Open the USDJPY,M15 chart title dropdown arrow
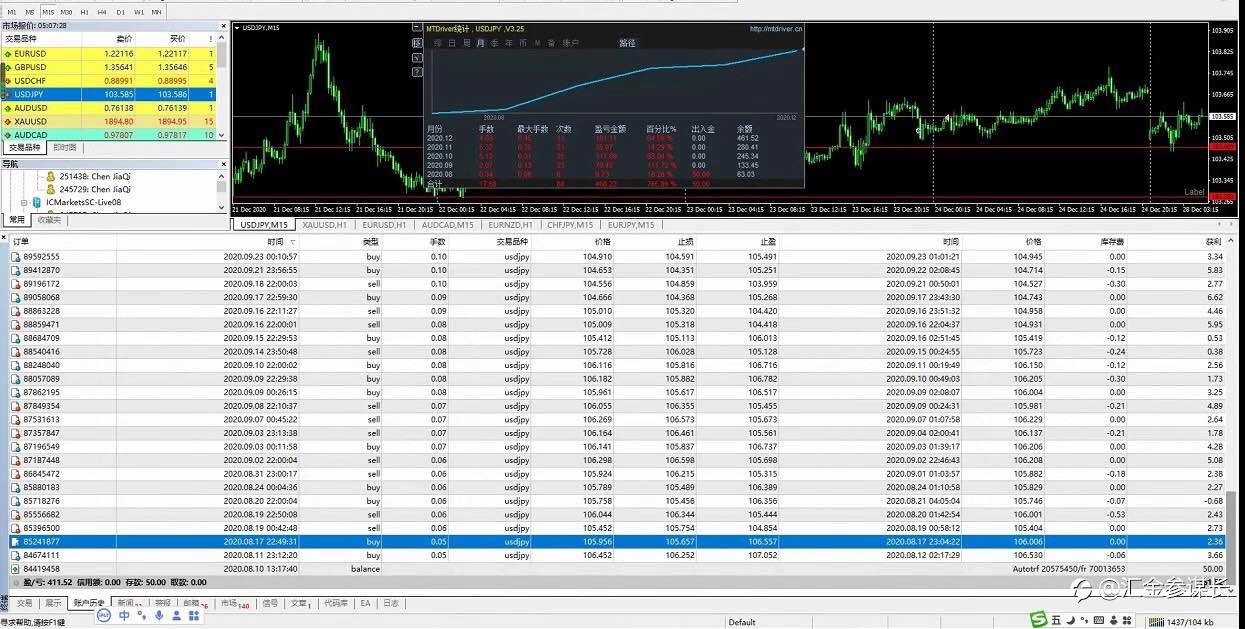 (x=236, y=28)
